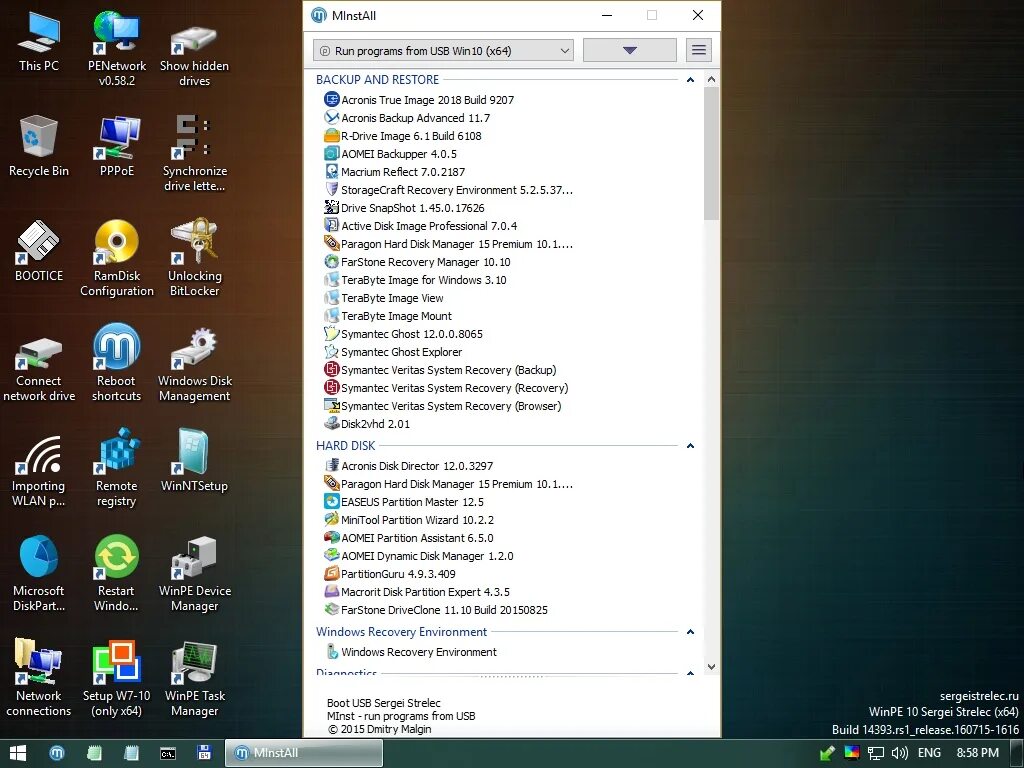Open the Run programs from USB dropdown
The height and width of the screenshot is (768, 1024).
click(x=443, y=50)
